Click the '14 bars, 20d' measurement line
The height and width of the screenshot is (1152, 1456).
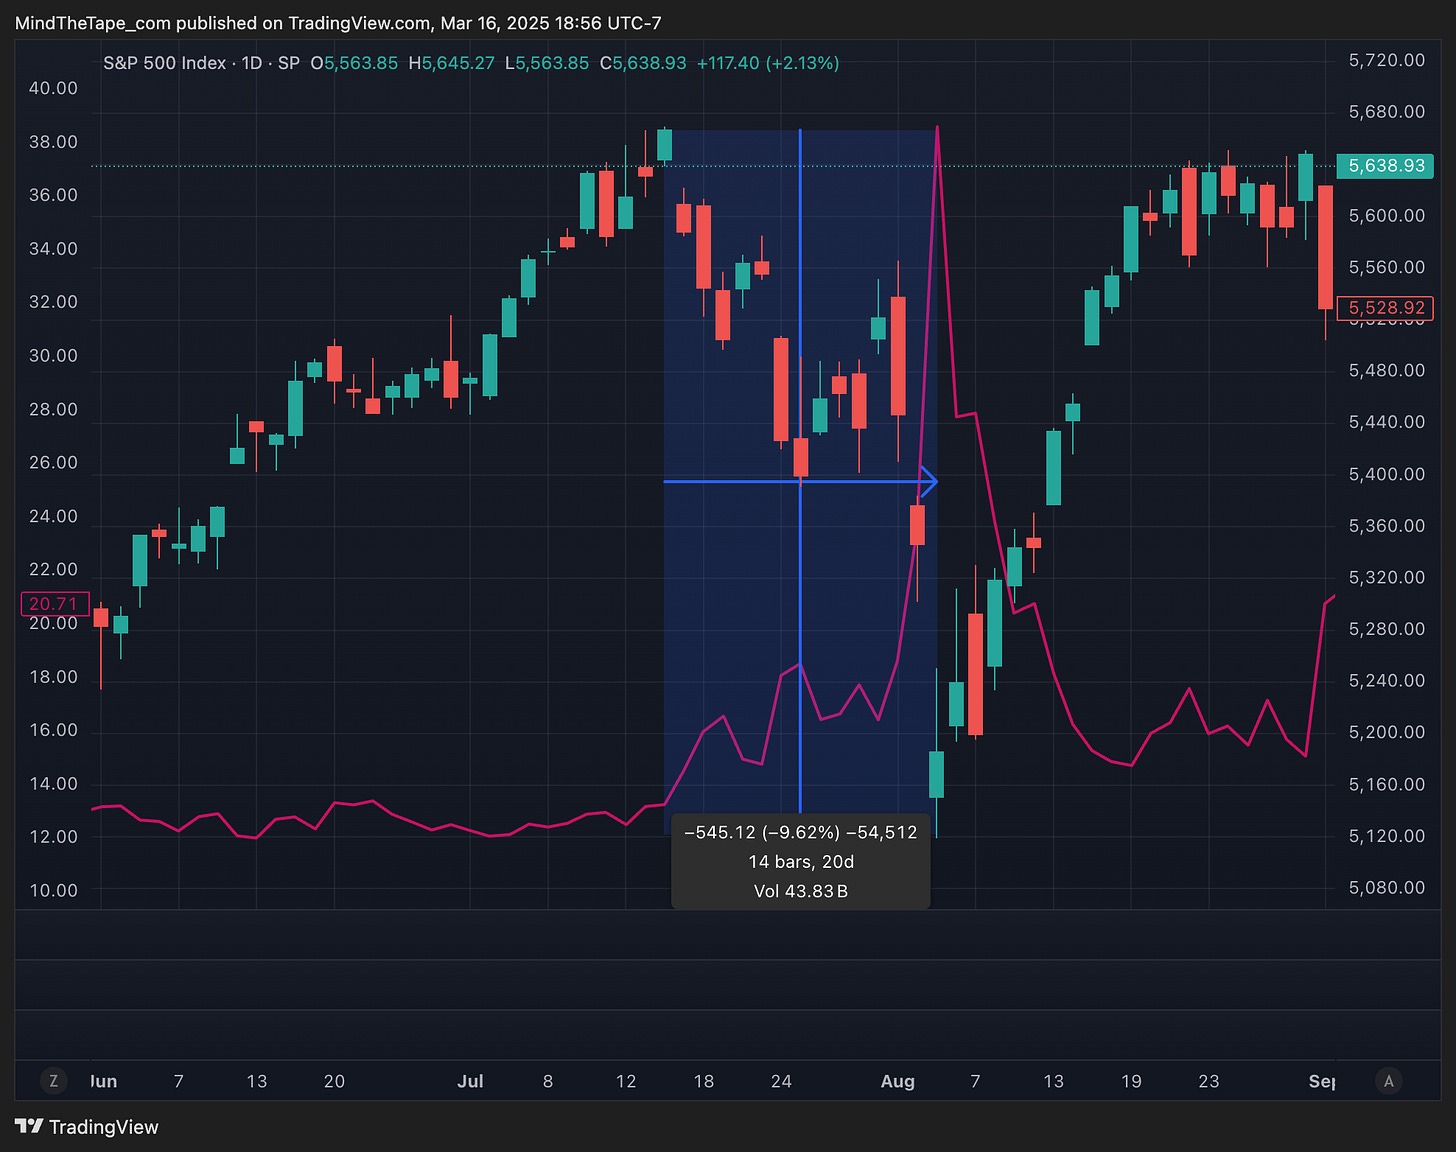(x=801, y=862)
